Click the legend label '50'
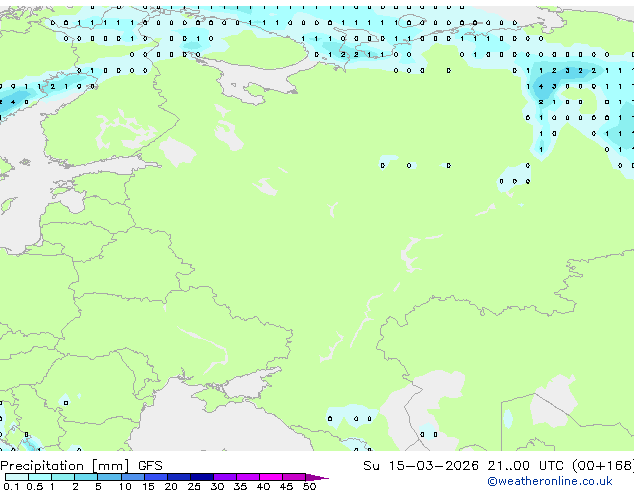This screenshot has width=634, height=490. 309,486
